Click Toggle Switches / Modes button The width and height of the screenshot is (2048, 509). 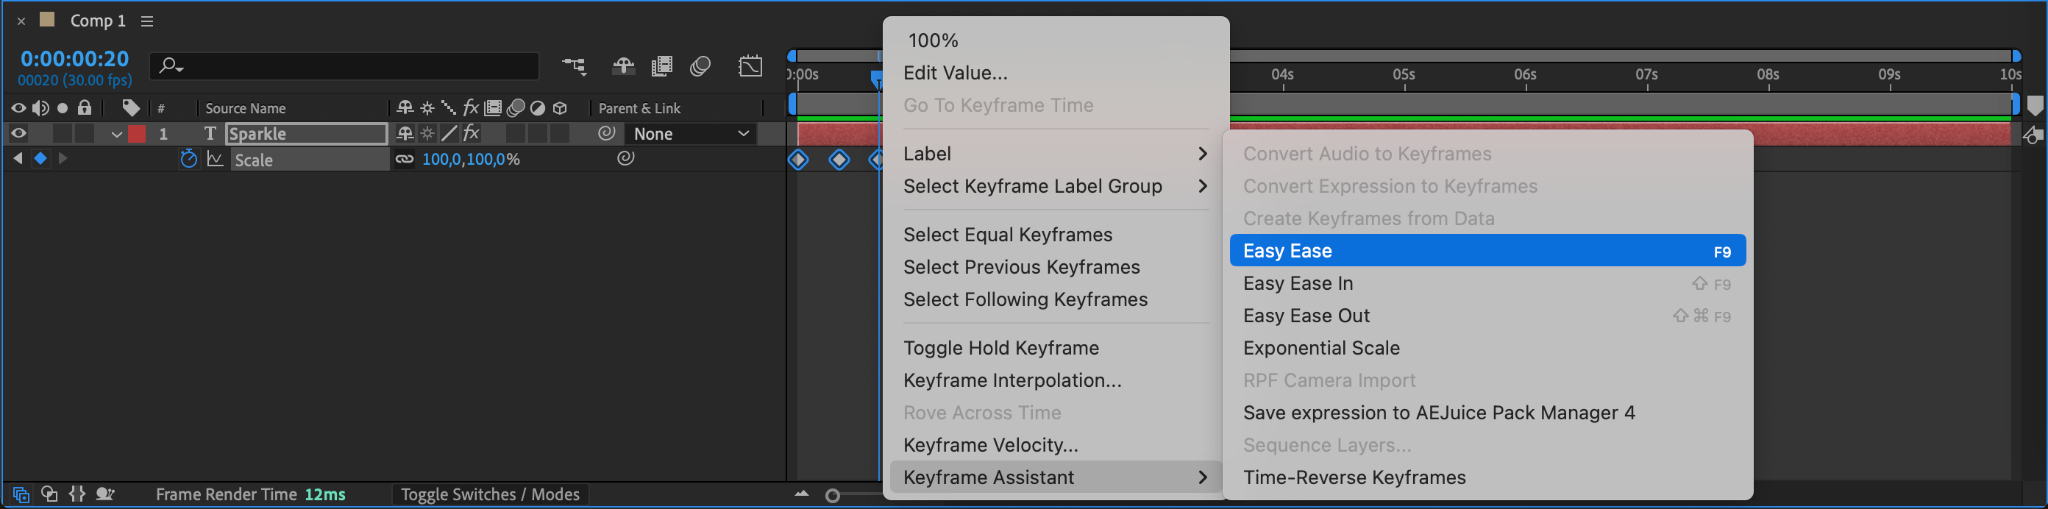click(490, 494)
